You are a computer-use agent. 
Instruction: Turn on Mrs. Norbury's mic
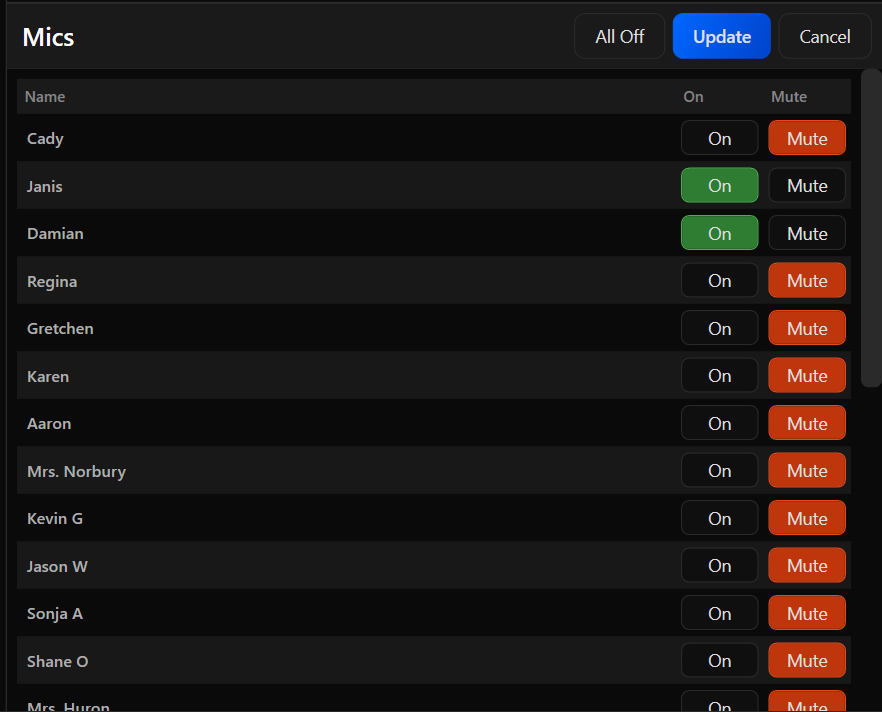(x=719, y=471)
